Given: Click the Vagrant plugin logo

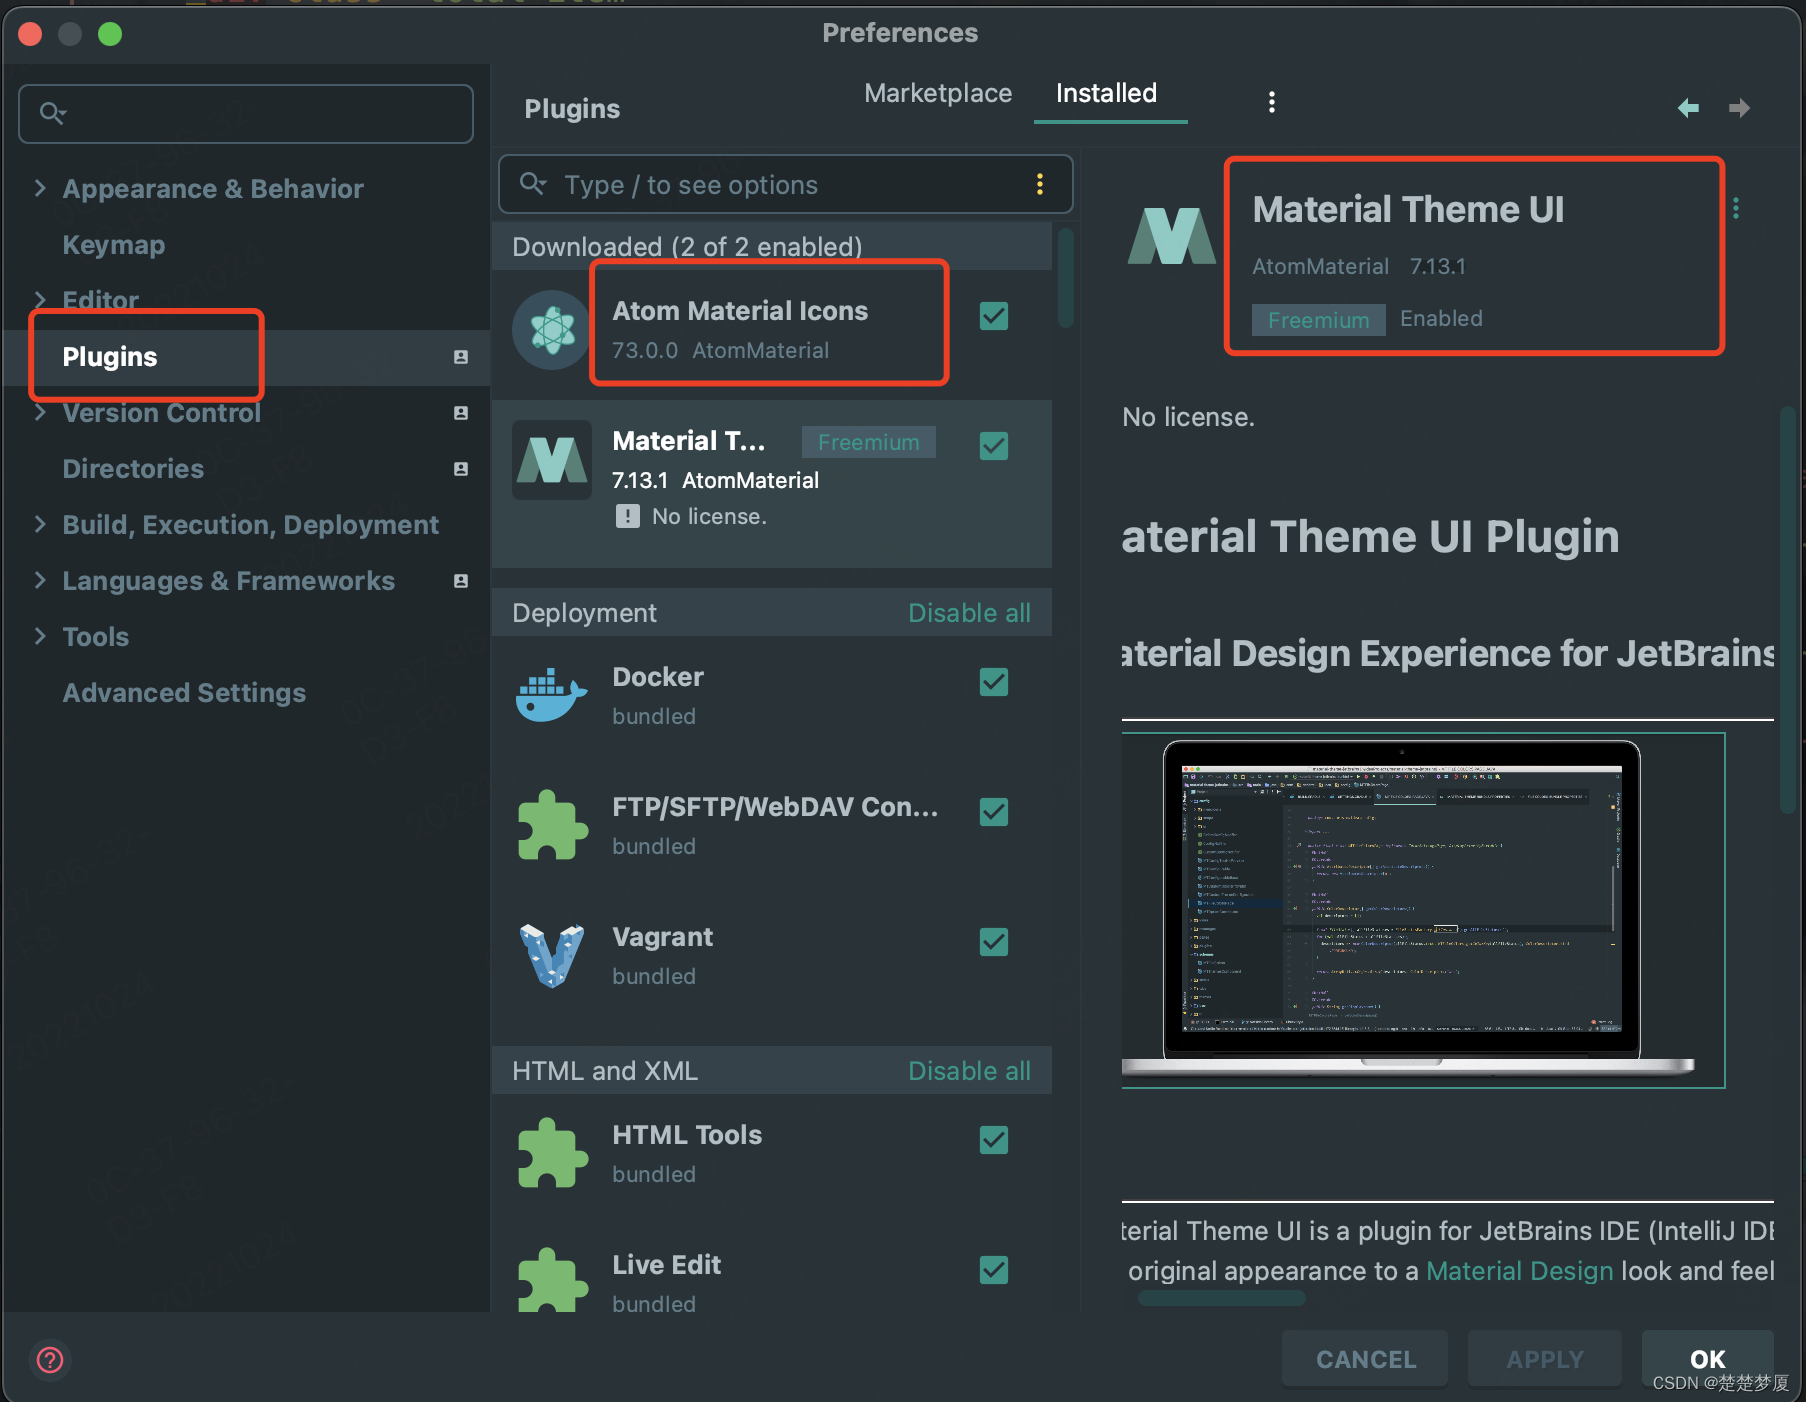Looking at the screenshot, I should tap(552, 956).
